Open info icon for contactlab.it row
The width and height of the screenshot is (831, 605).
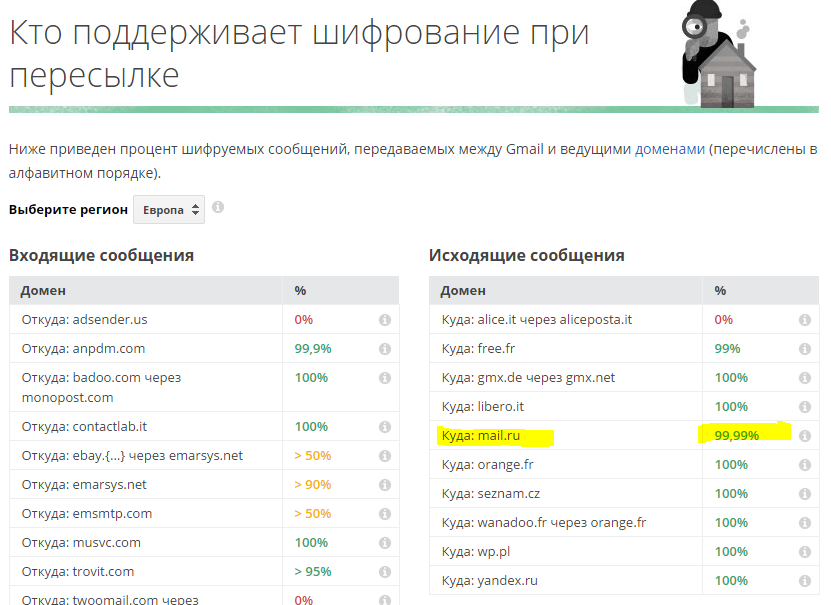point(385,427)
